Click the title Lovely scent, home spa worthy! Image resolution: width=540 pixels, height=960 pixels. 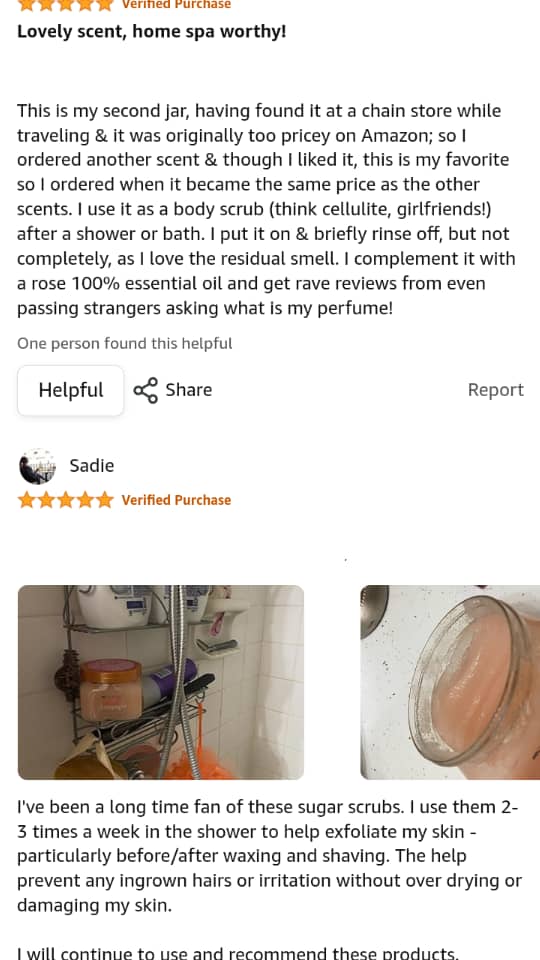point(151,31)
